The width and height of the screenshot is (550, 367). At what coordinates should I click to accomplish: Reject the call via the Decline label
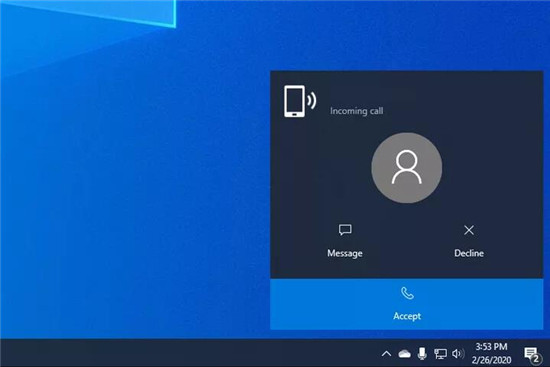[469, 253]
